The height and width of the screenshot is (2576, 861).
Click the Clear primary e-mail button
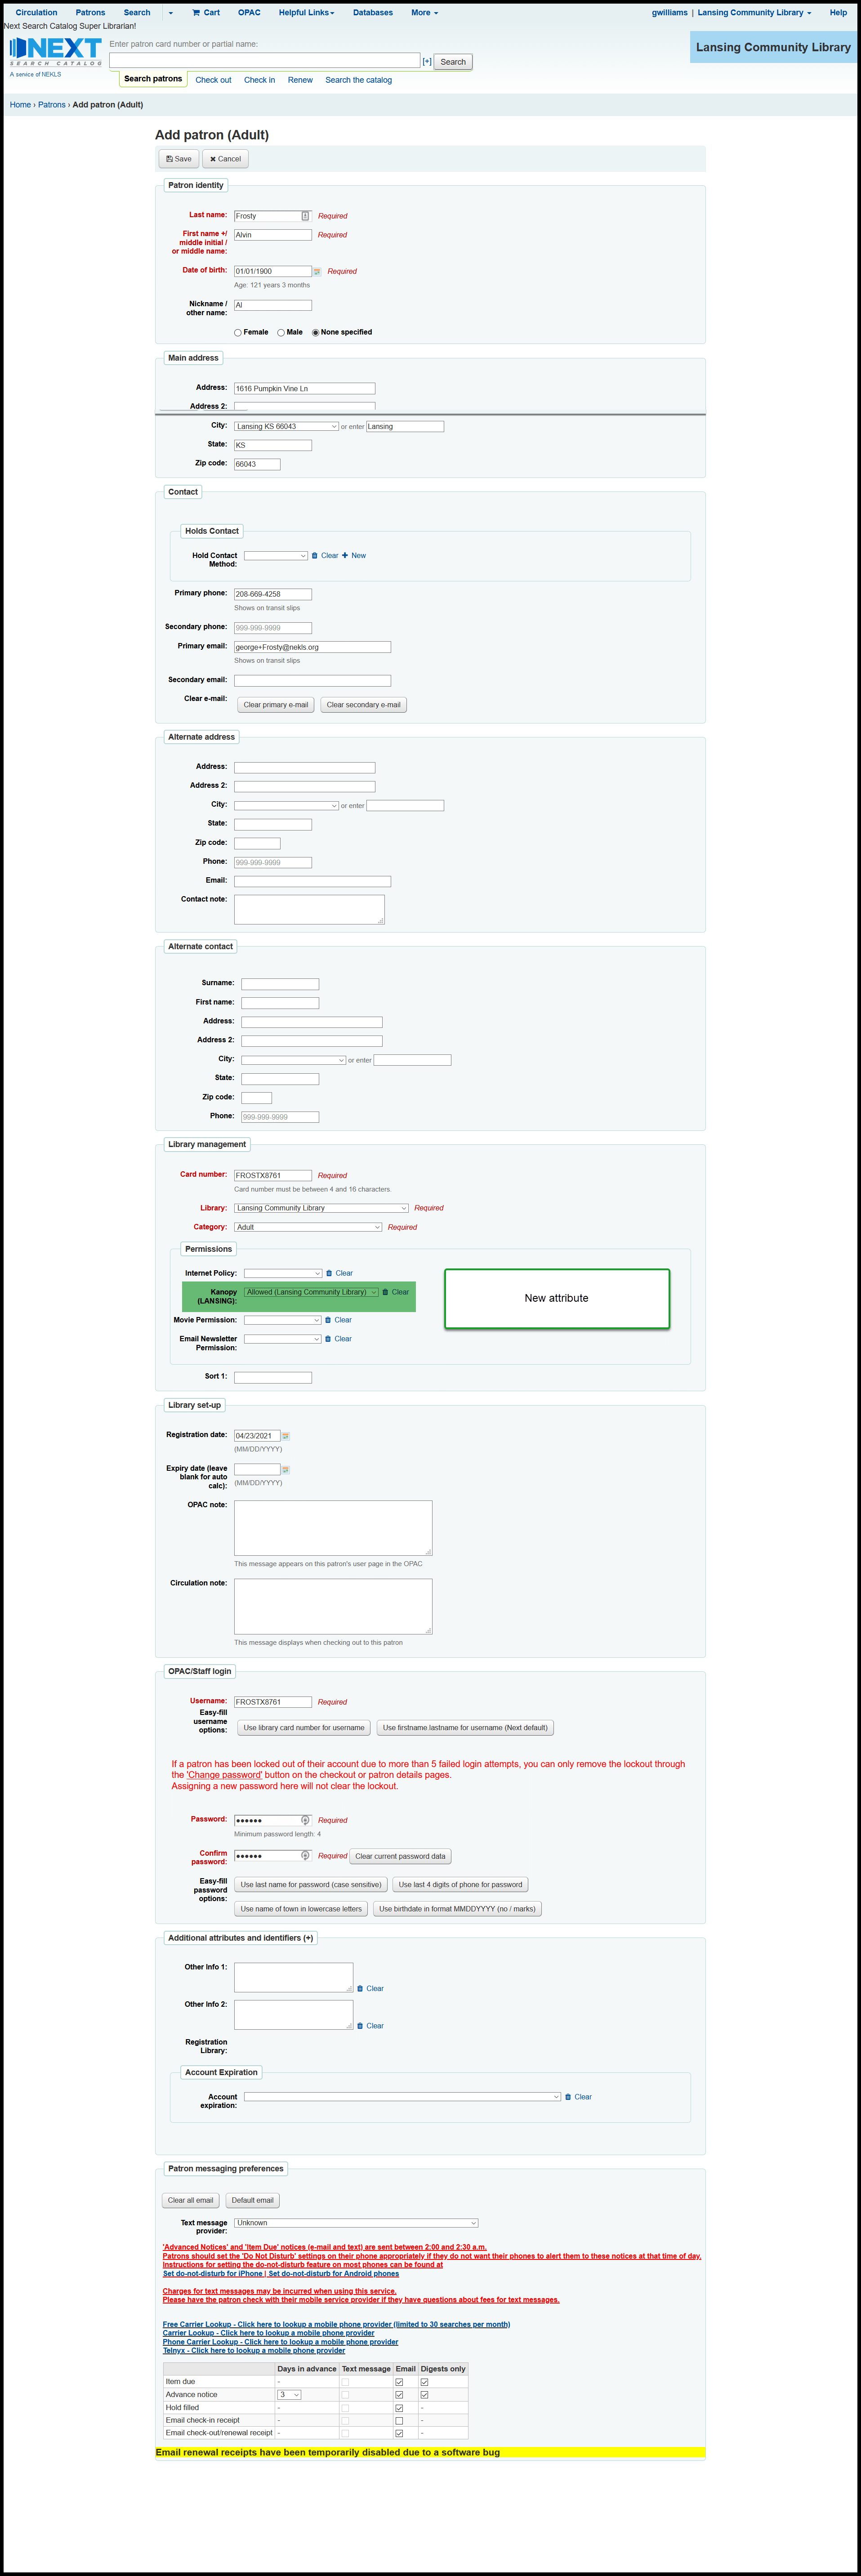[x=276, y=705]
